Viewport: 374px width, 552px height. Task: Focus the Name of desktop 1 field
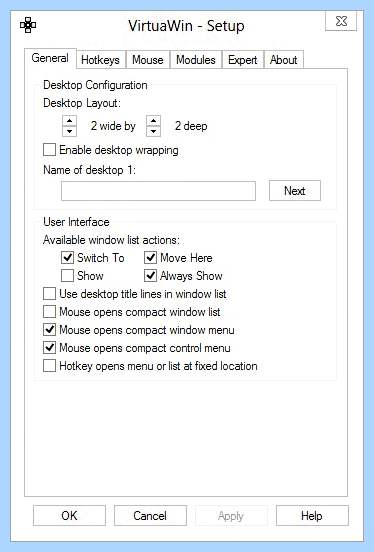pyautogui.click(x=158, y=191)
